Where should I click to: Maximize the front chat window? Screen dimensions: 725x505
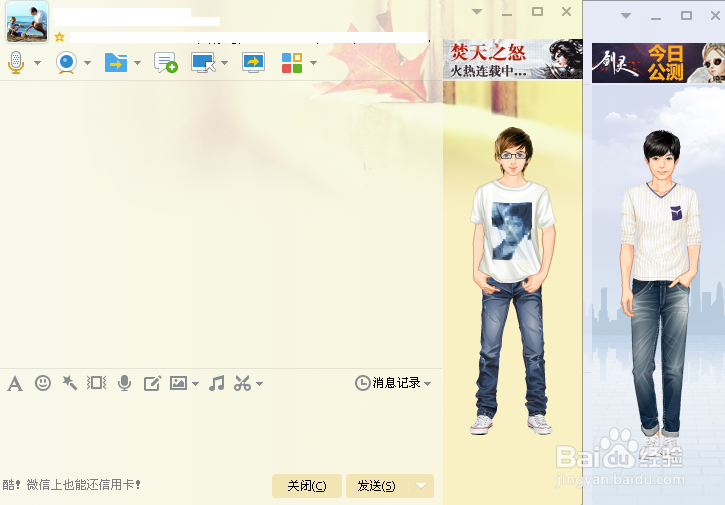(x=537, y=12)
